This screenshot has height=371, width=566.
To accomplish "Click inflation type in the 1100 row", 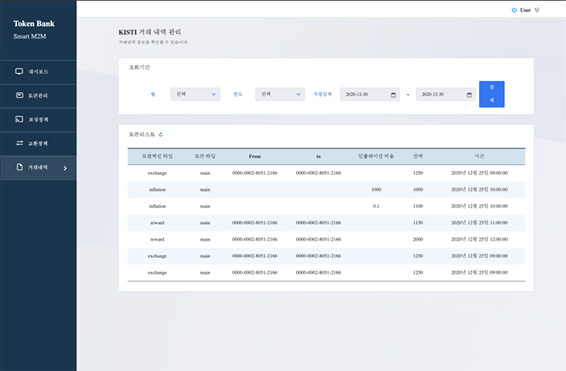I will pos(157,206).
